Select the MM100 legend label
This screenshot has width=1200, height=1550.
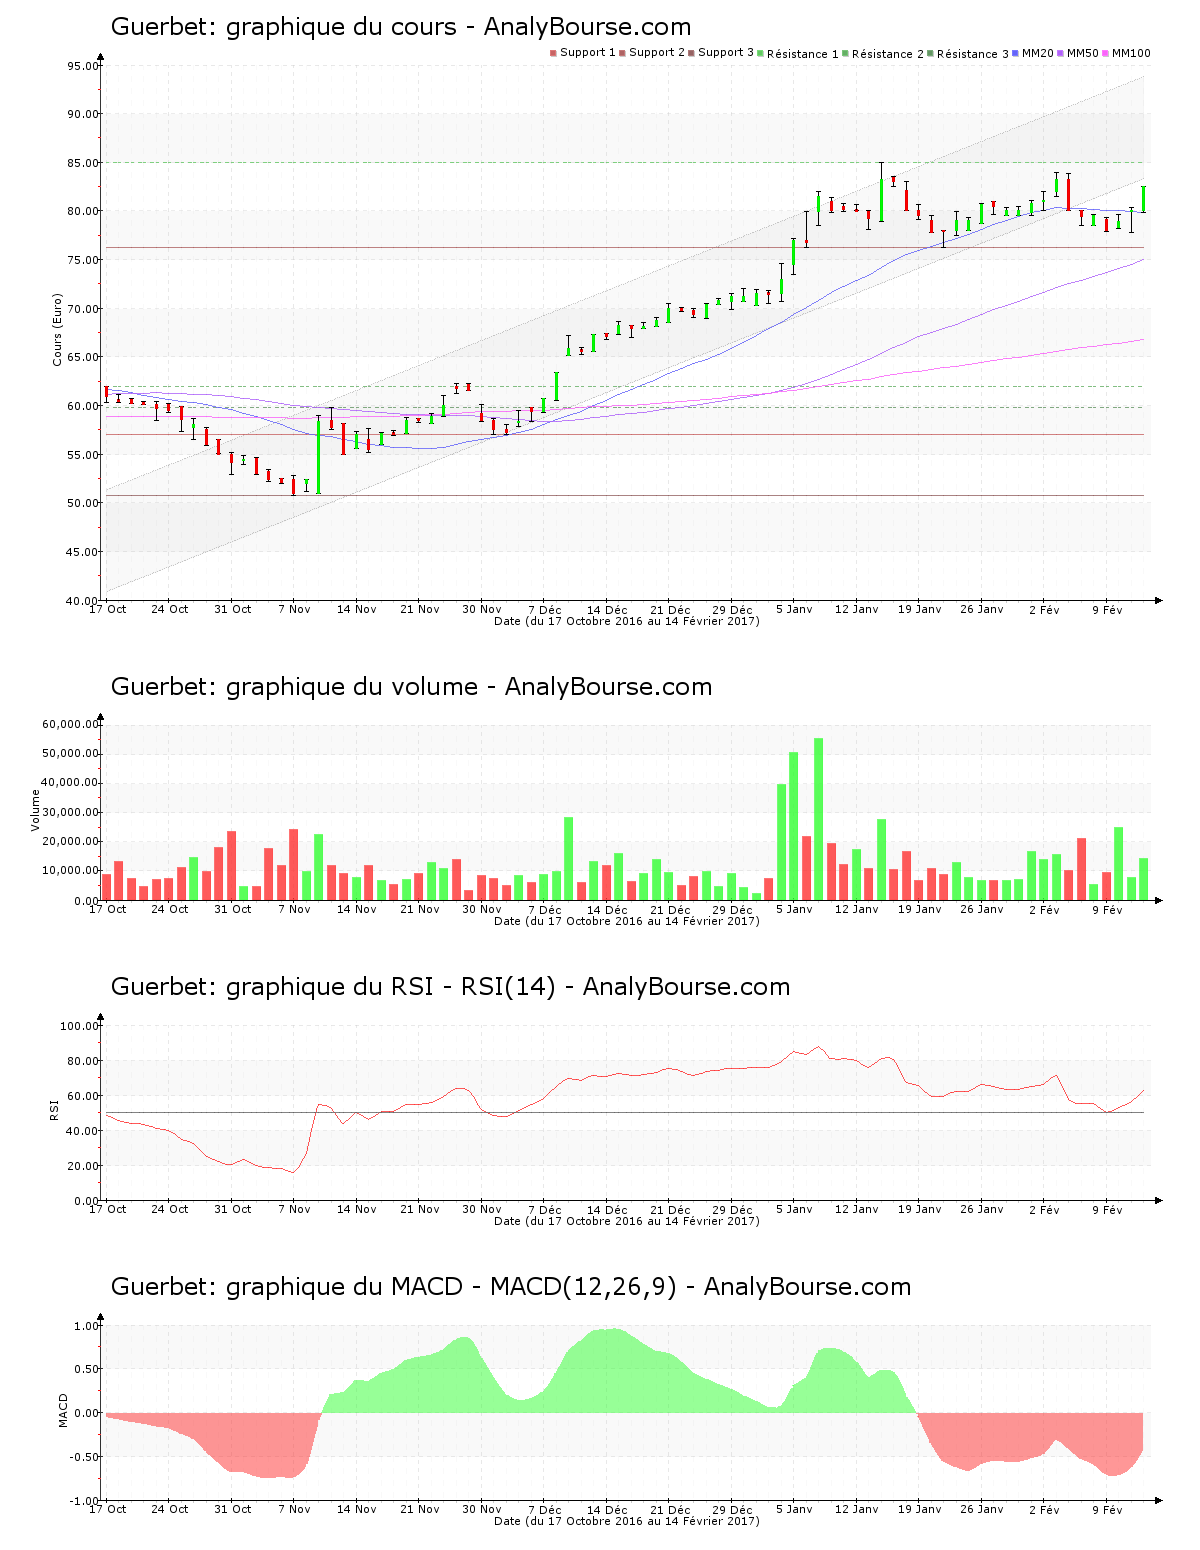(x=1132, y=53)
